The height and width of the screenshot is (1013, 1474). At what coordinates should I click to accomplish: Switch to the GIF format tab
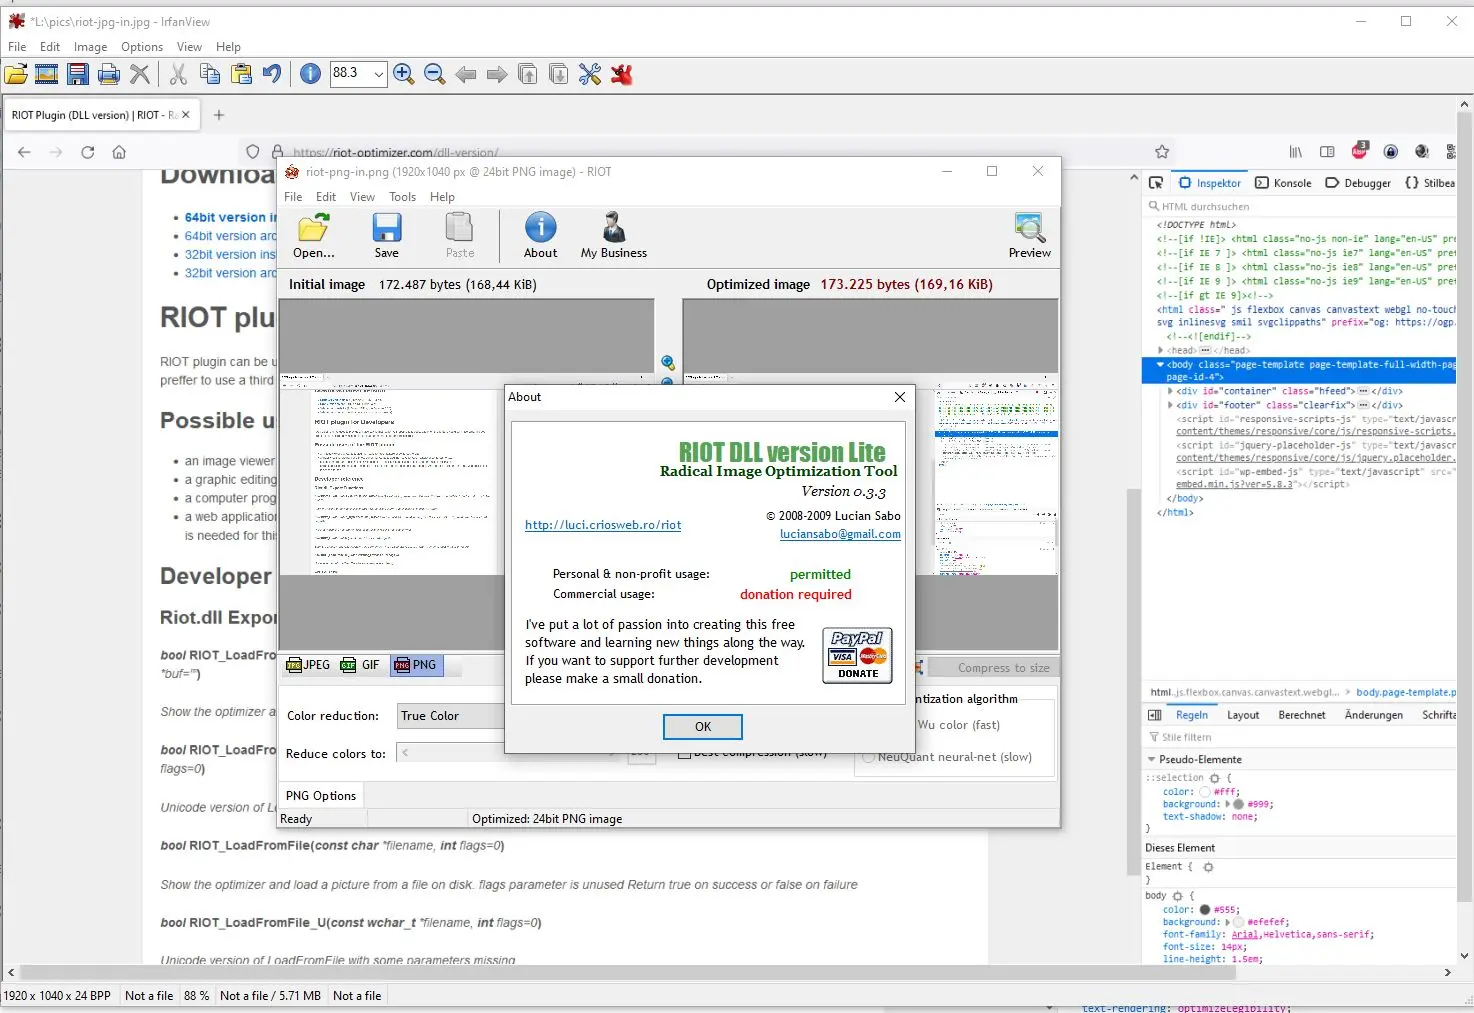[360, 665]
